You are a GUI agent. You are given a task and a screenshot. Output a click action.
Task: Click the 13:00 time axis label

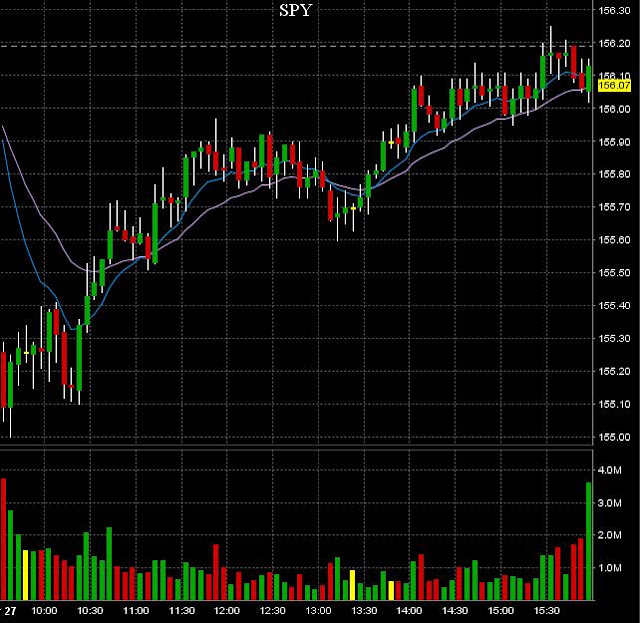(318, 611)
